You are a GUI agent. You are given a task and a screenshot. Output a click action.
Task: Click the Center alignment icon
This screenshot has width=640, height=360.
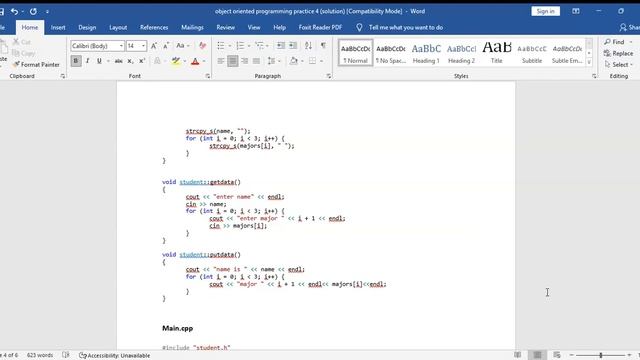(233, 61)
